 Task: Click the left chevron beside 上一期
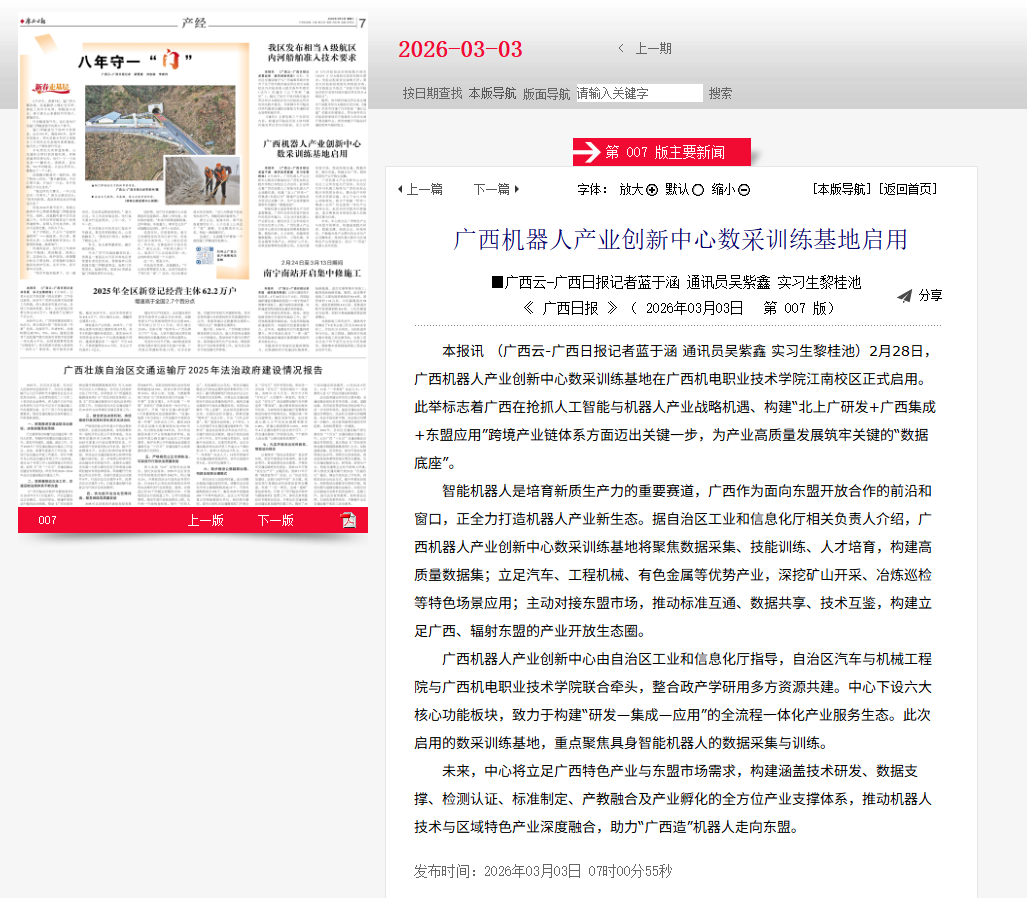tap(621, 48)
